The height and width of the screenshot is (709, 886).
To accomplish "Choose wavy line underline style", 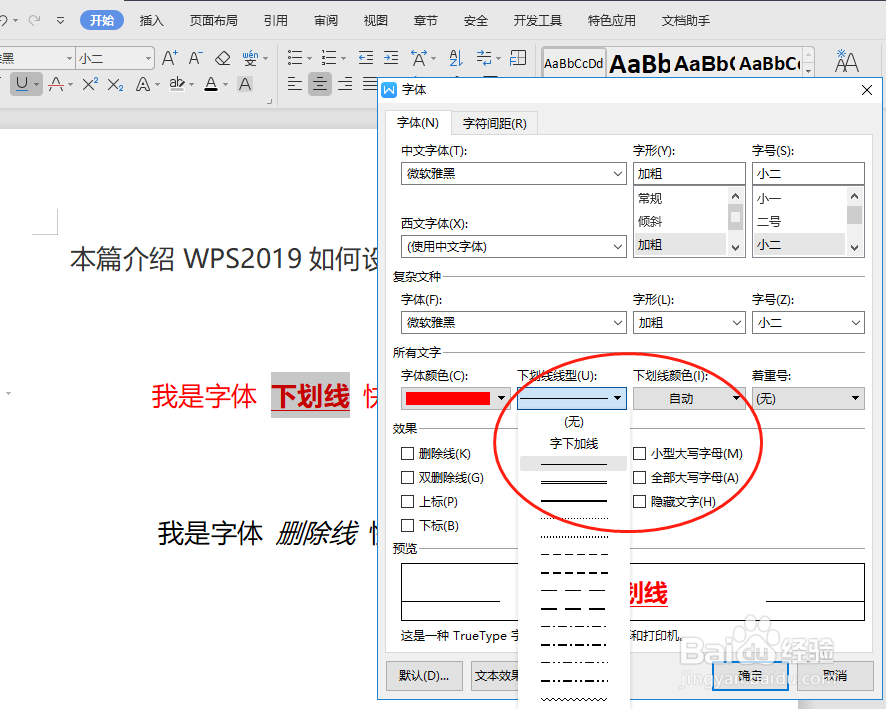I will point(574,699).
